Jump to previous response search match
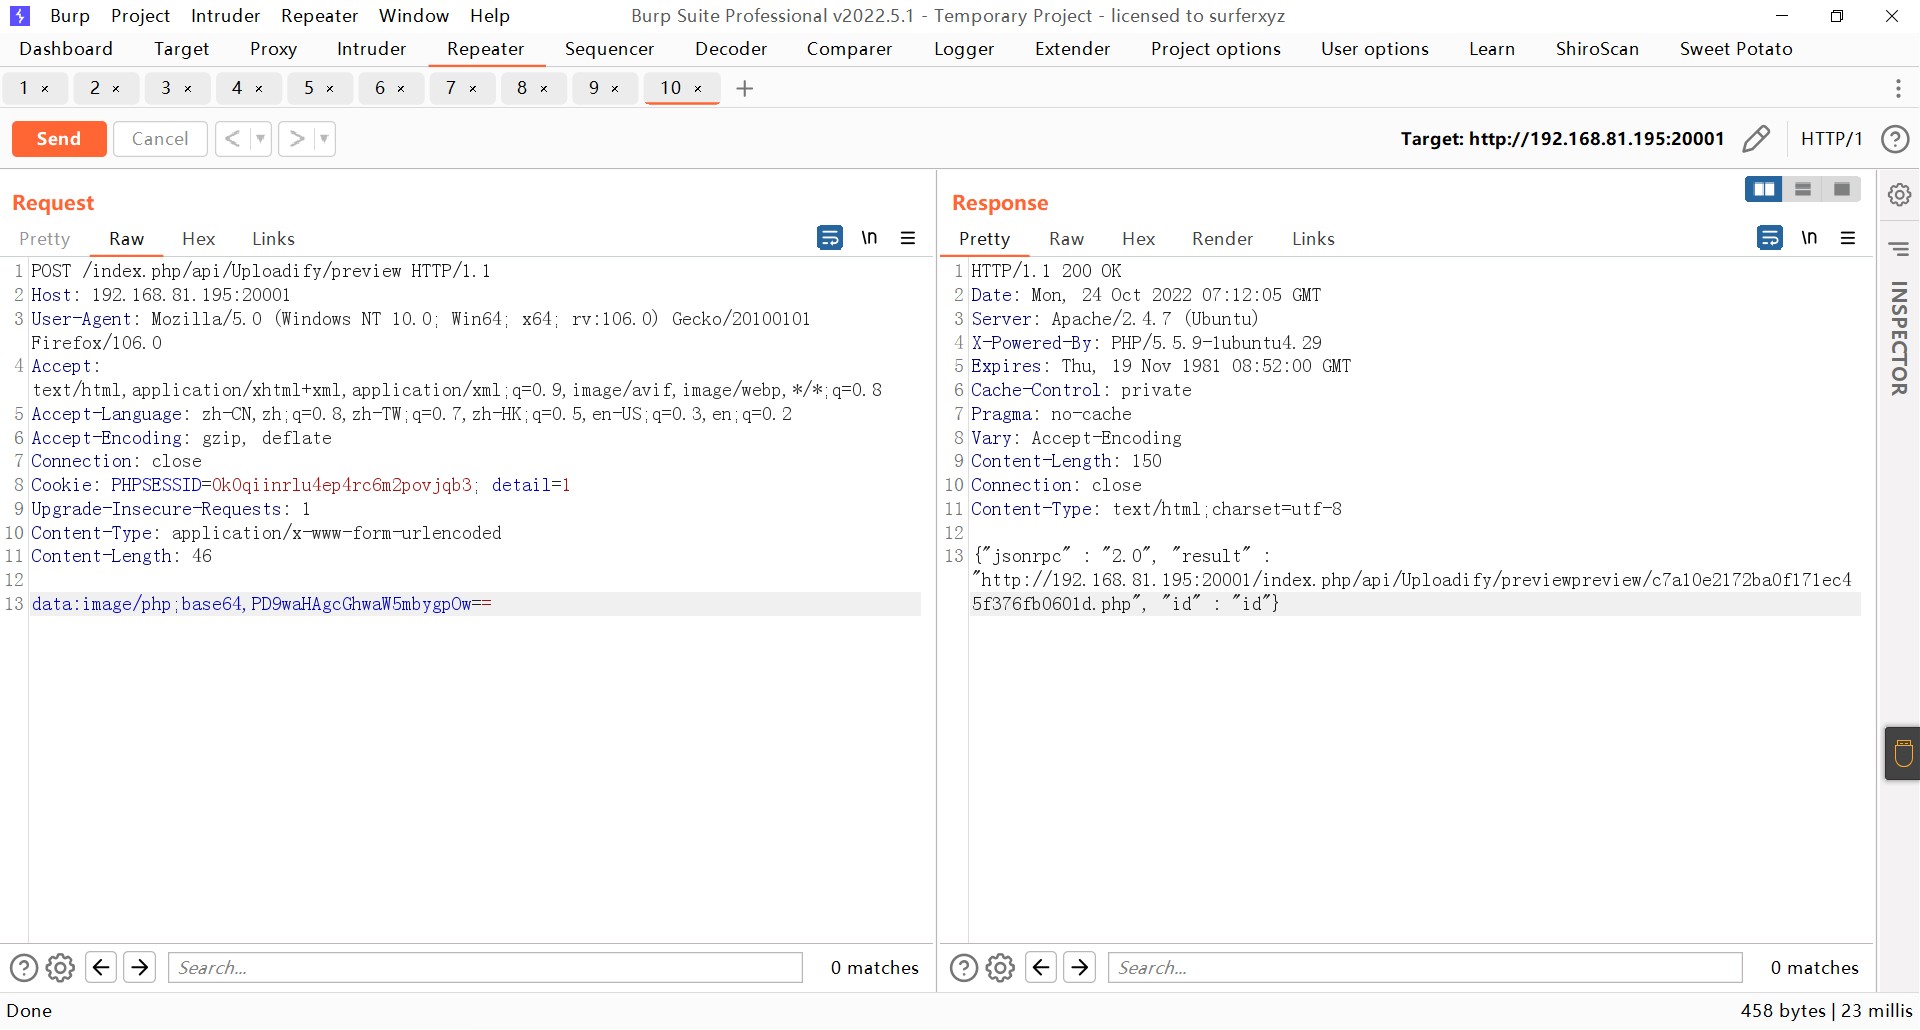1920x1030 pixels. click(1041, 967)
